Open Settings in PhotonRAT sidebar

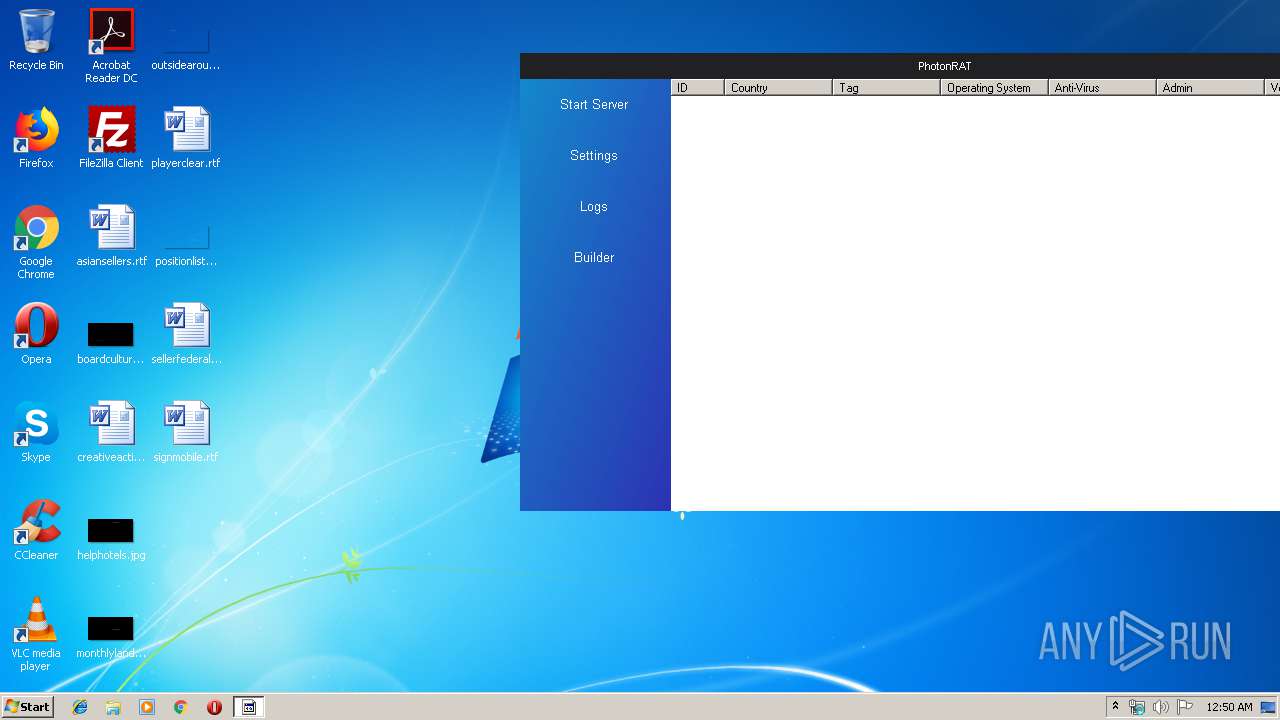click(594, 155)
